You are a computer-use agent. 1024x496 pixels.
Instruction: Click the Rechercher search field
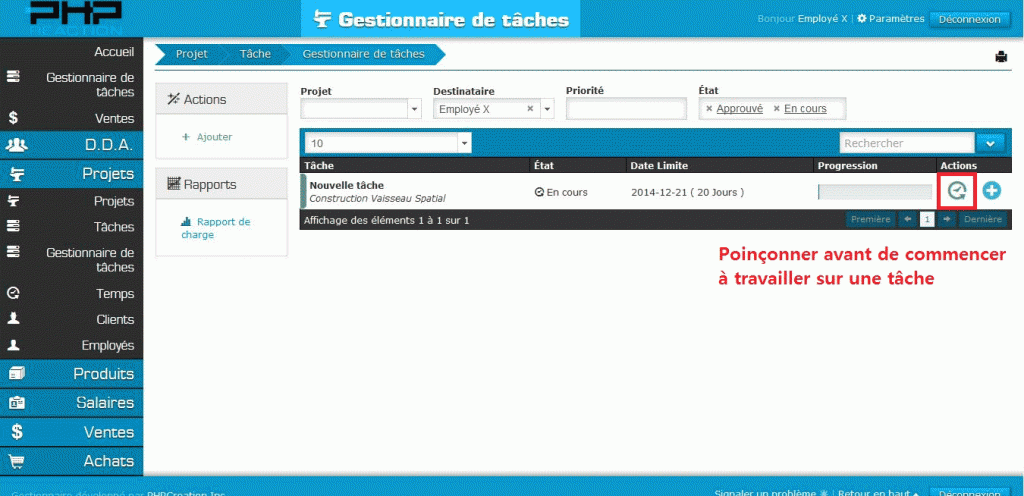906,144
